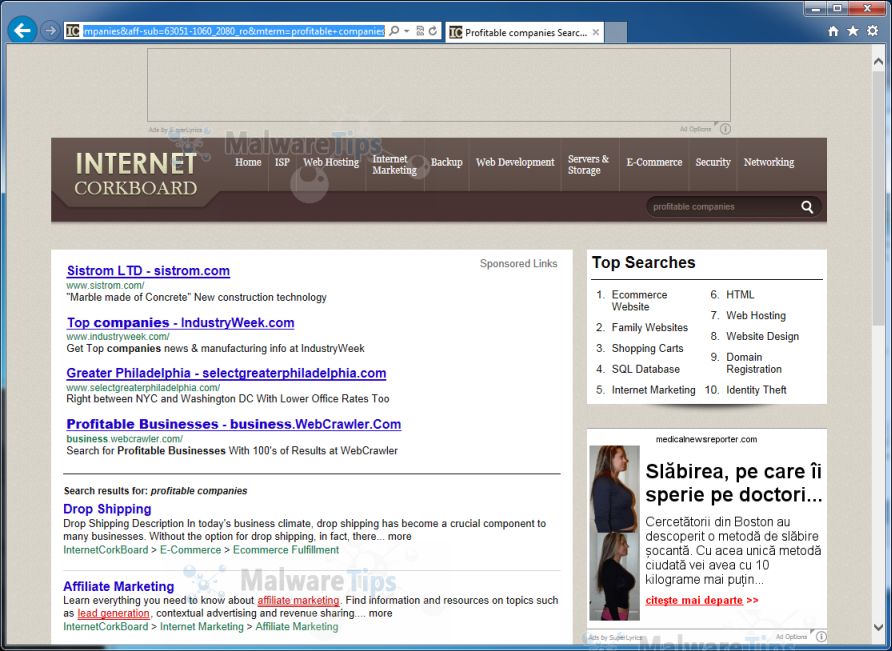Screen dimensions: 892x651
Task: Click the red lead generation inline link
Action: (113, 613)
